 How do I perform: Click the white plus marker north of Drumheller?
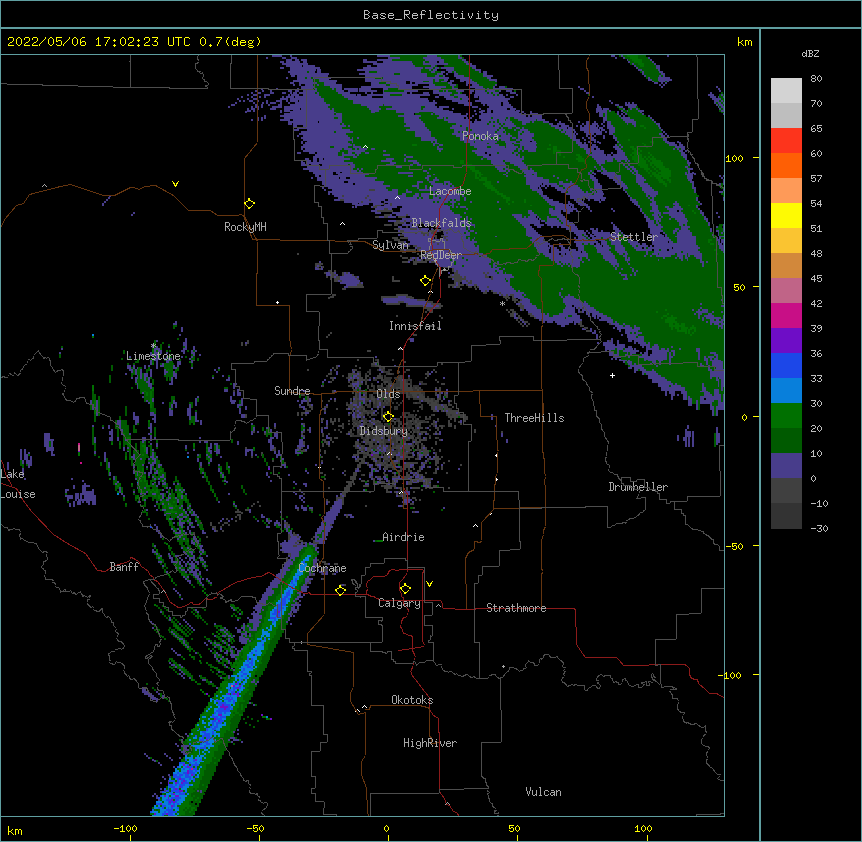pos(612,375)
